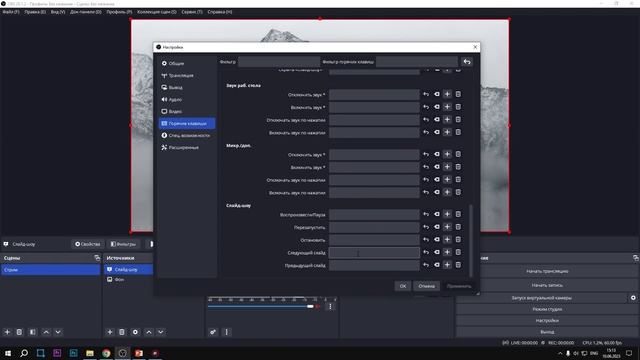Open the Док-панели menu
The height and width of the screenshot is (360, 640).
click(86, 12)
